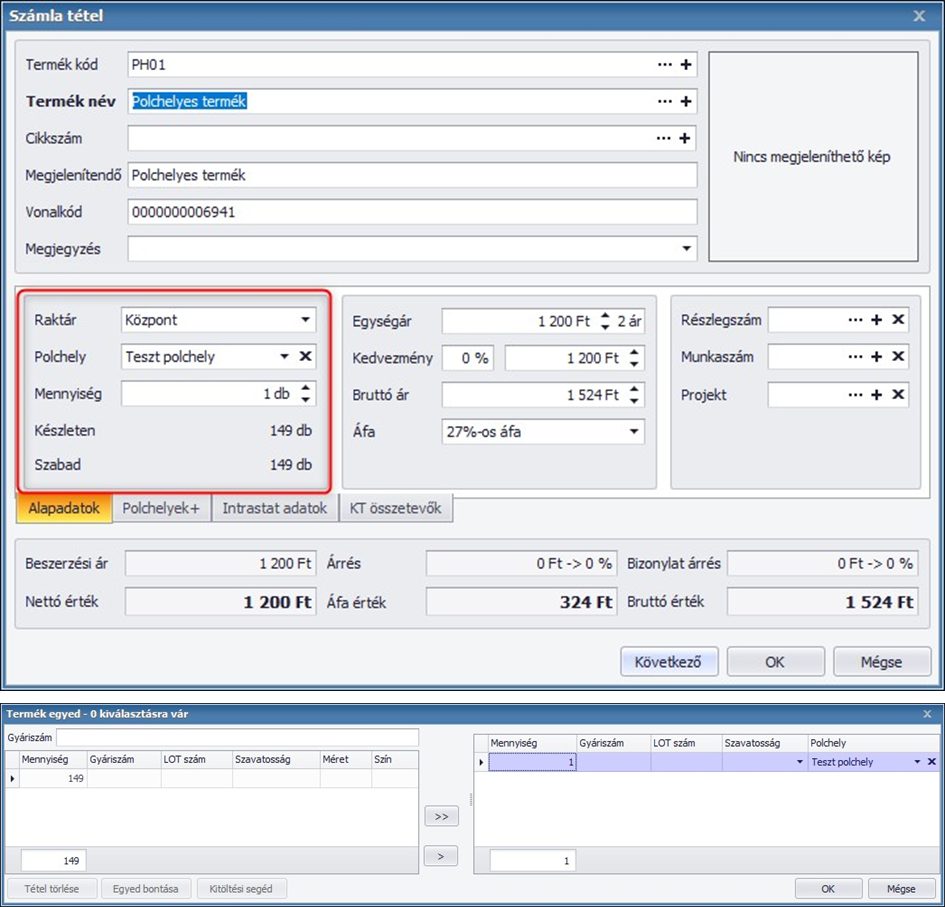Click plus icon beside Cikkszám field
Image resolution: width=945 pixels, height=907 pixels.
[x=685, y=138]
